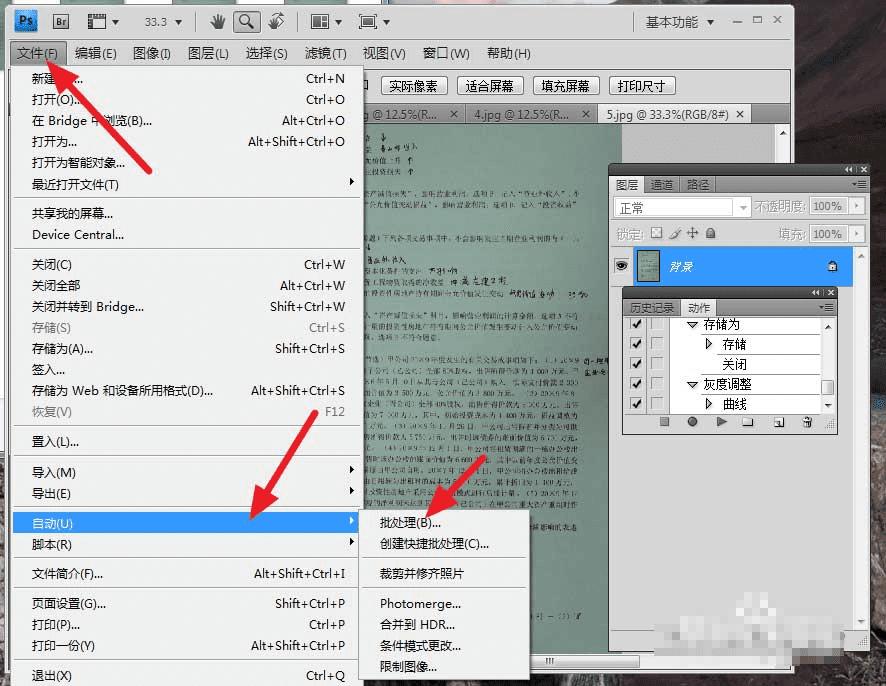Open the 填充 slider arrow
Image resolution: width=886 pixels, height=686 pixels.
[x=857, y=233]
